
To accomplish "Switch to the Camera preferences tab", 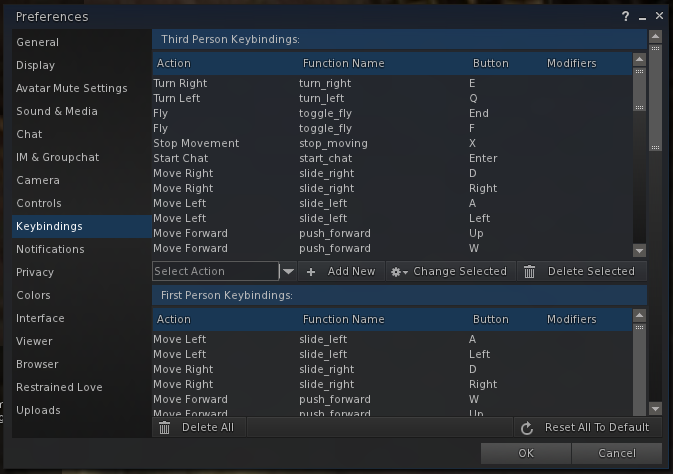I will [38, 180].
